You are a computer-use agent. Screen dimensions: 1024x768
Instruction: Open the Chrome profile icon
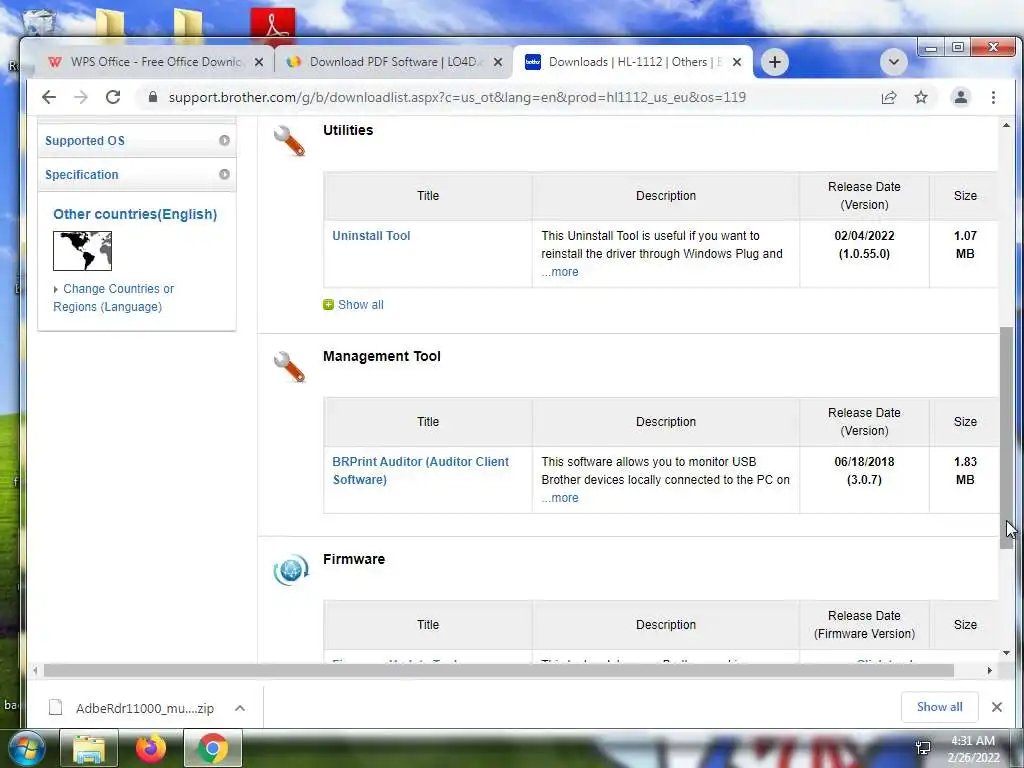[x=961, y=97]
